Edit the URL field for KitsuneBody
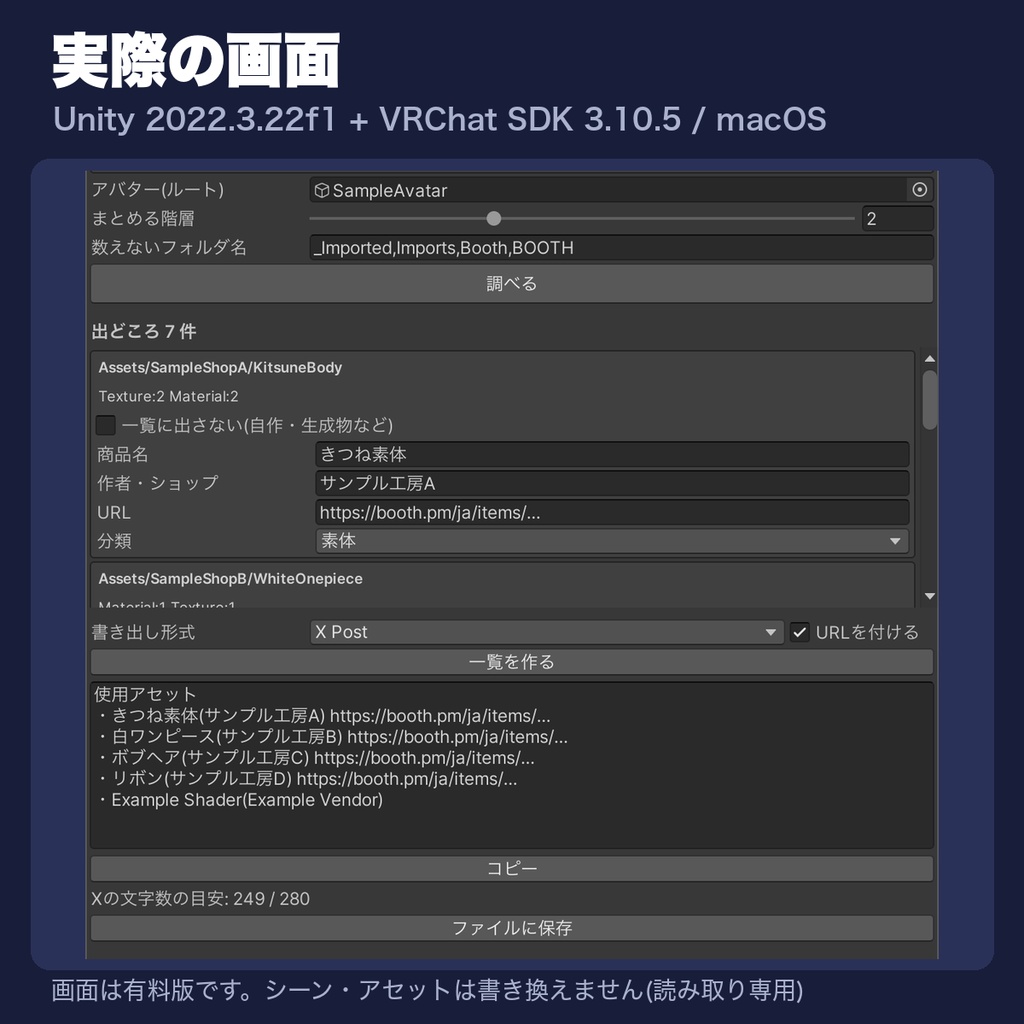The image size is (1024, 1024). tap(612, 513)
